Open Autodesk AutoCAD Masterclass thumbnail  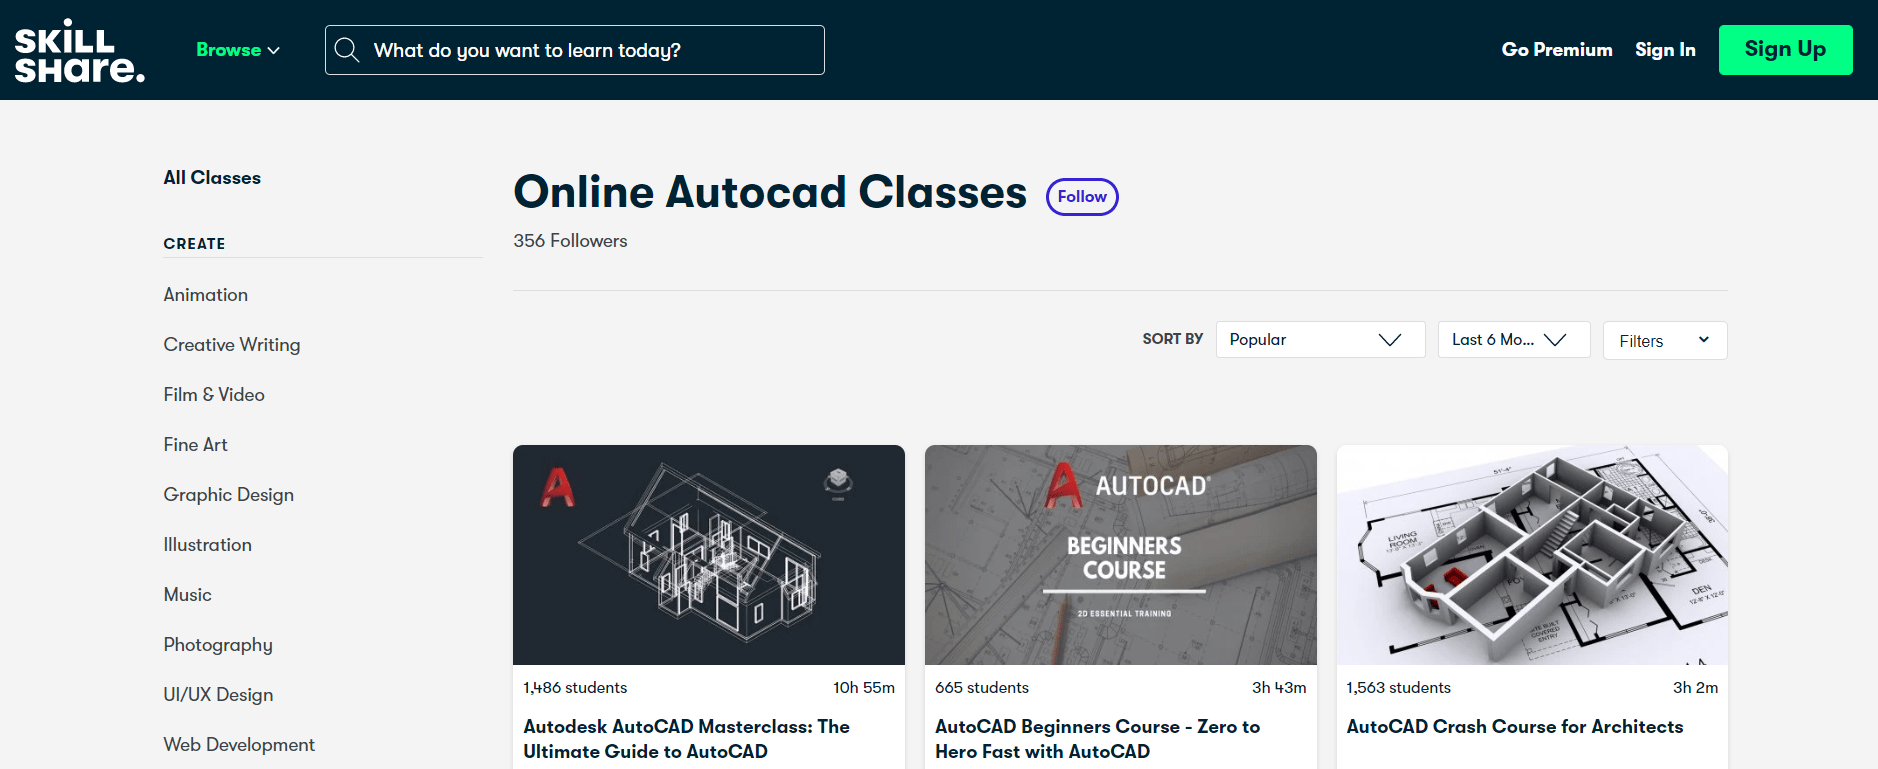(x=709, y=555)
